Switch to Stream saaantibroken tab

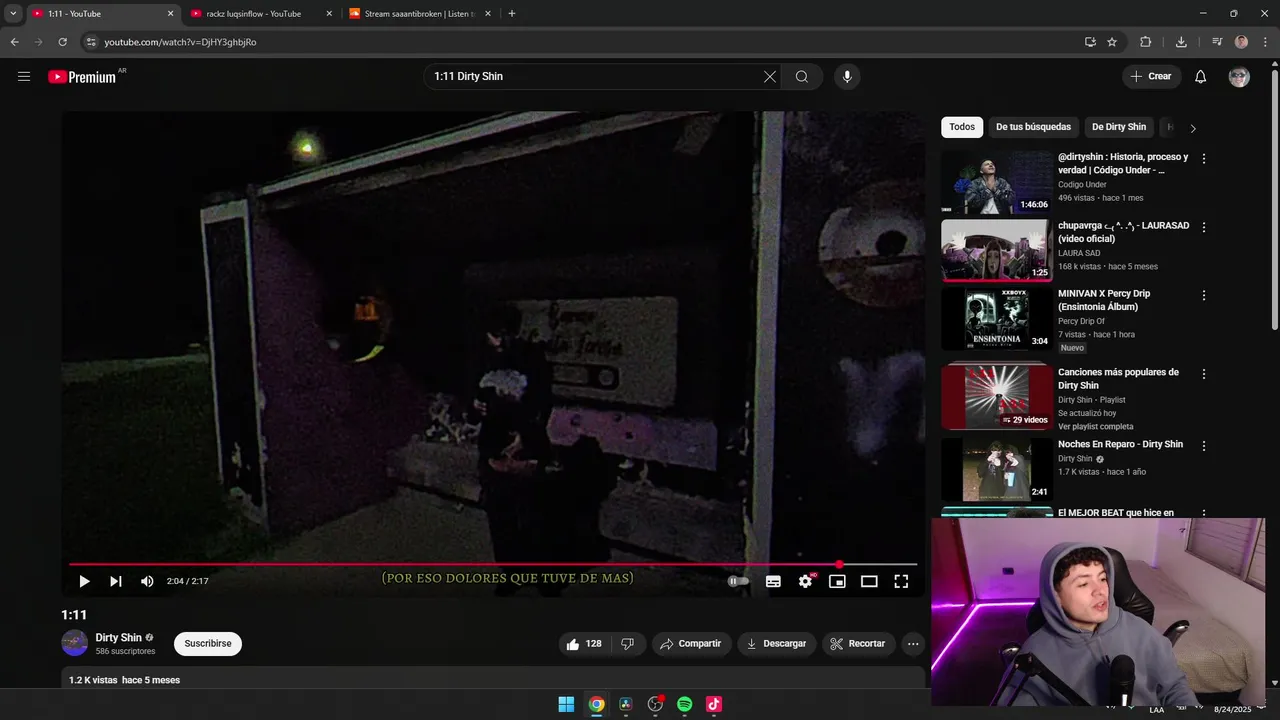(419, 14)
